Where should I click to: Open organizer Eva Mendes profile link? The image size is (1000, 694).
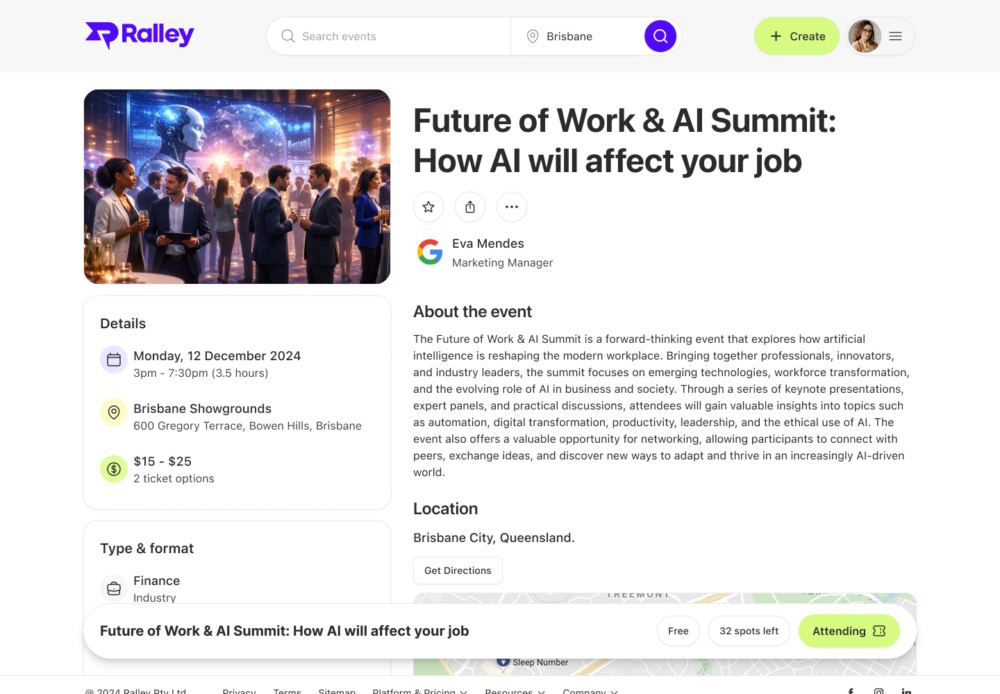pyautogui.click(x=488, y=243)
